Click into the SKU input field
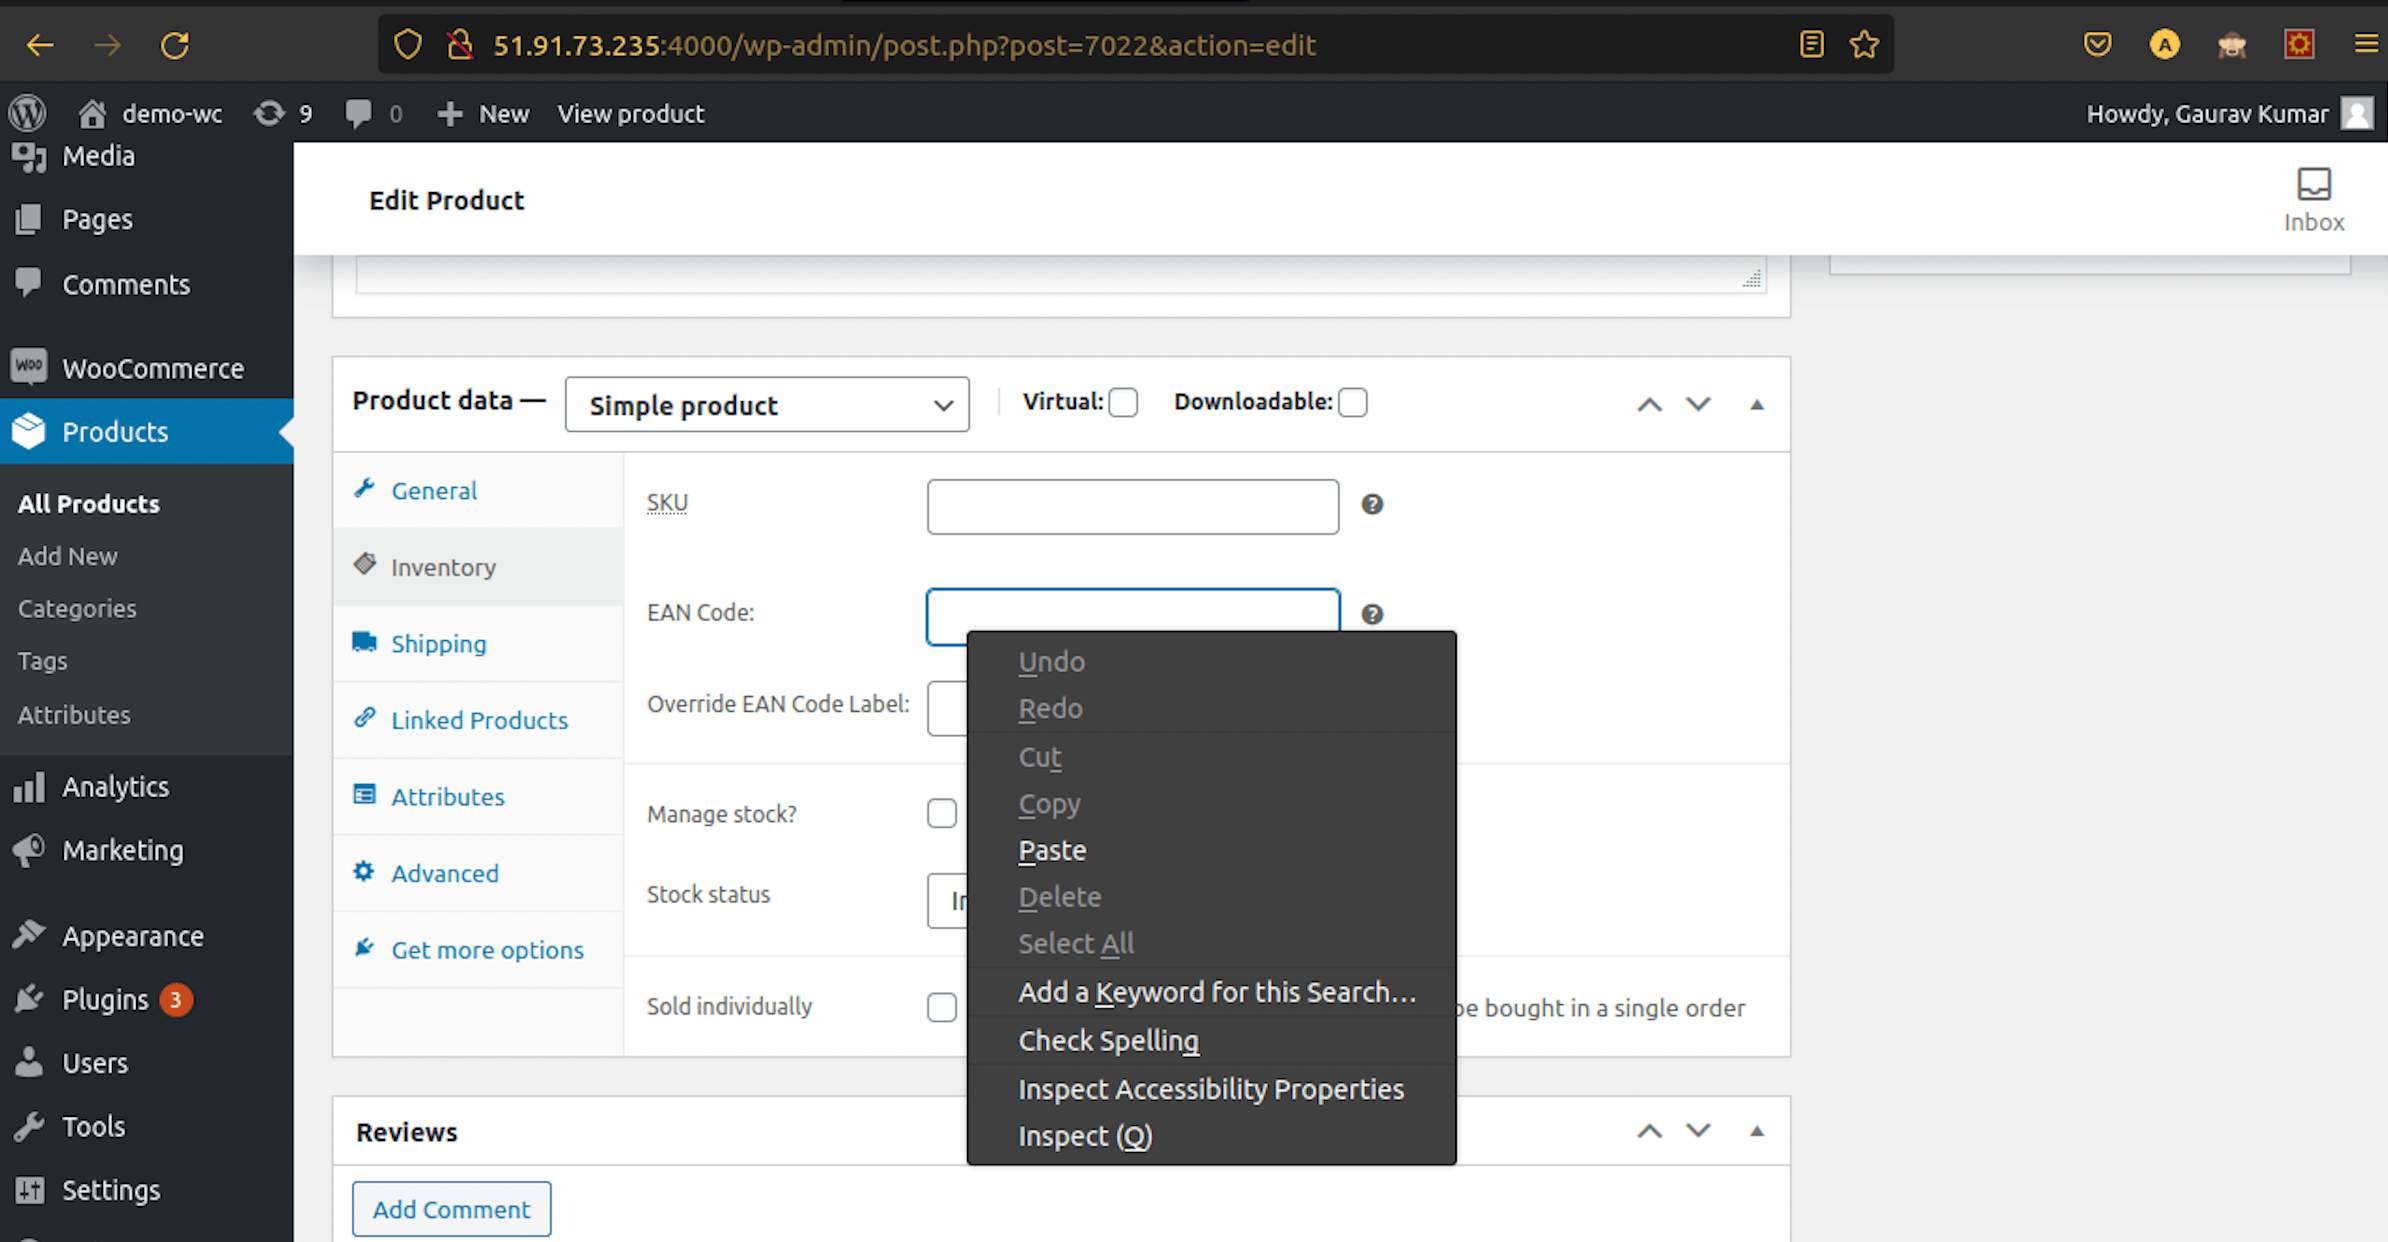This screenshot has height=1242, width=2388. click(1132, 507)
